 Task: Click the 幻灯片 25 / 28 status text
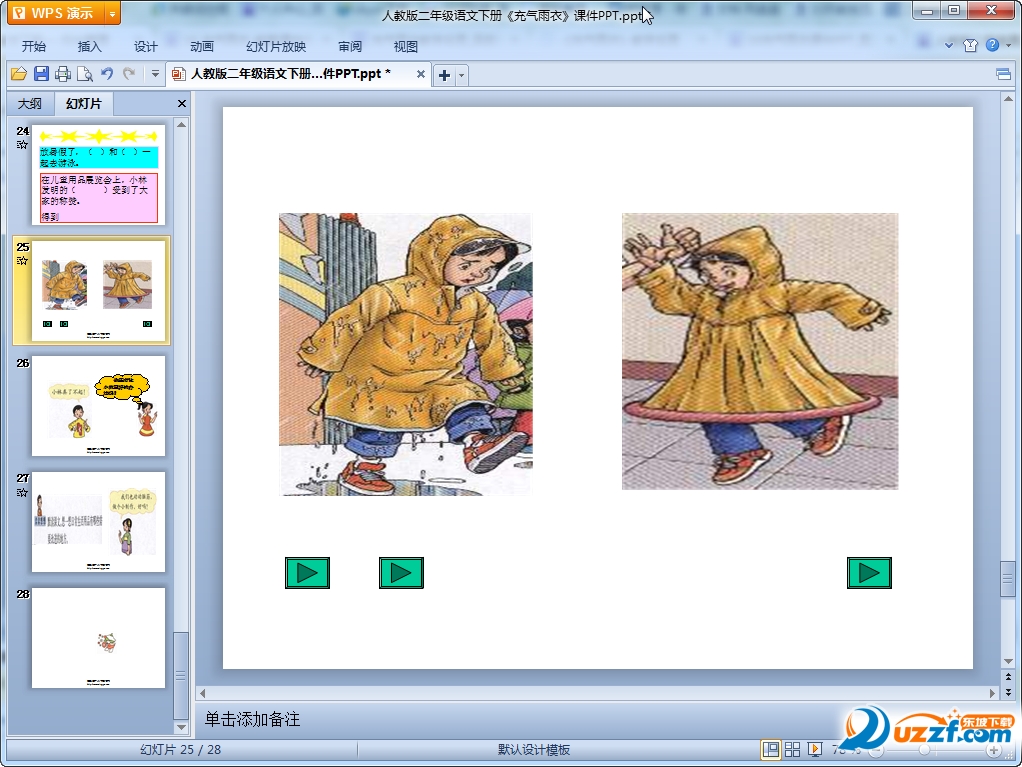181,750
